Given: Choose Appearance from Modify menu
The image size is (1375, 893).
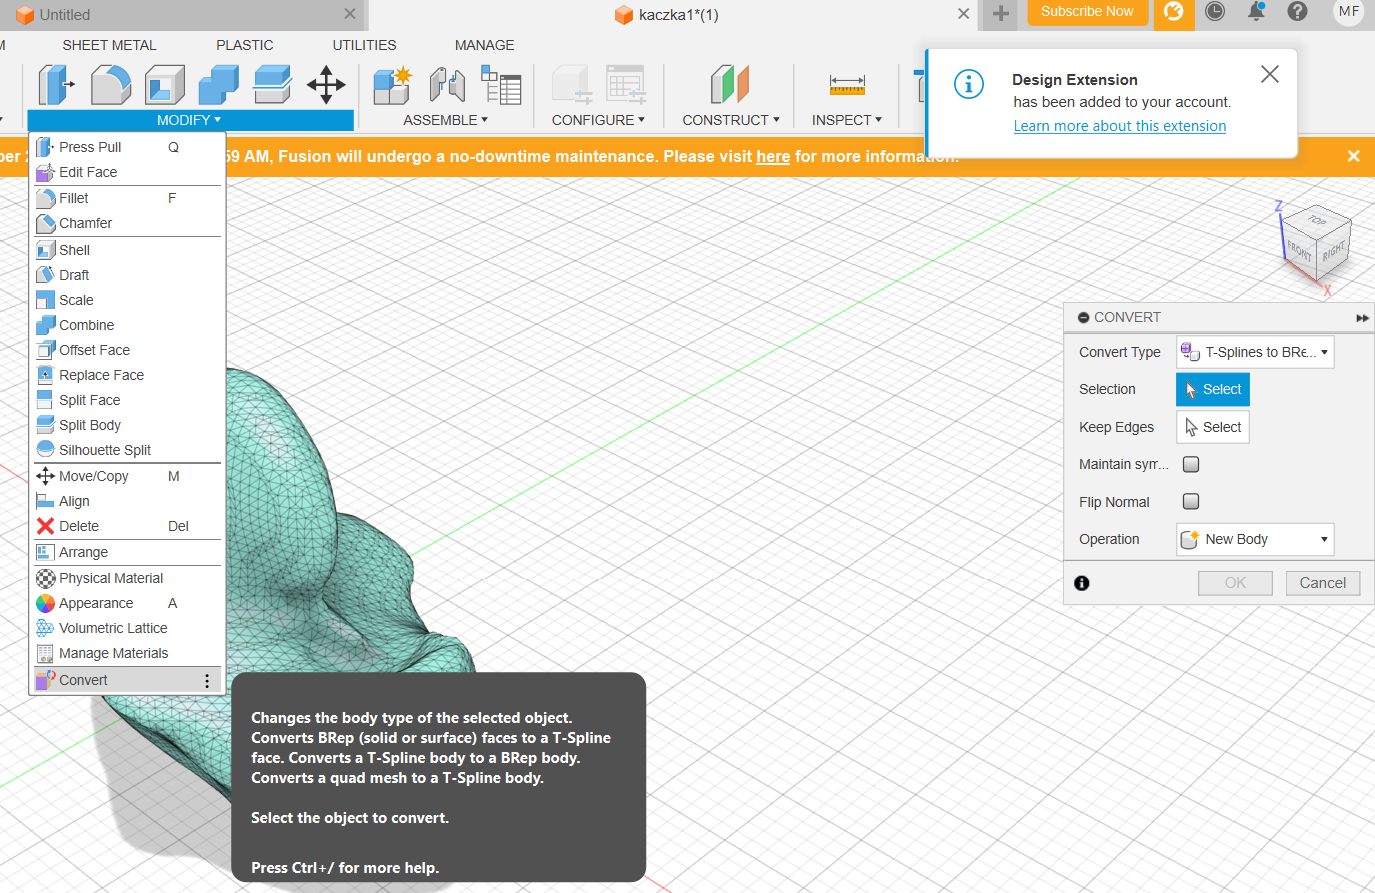Looking at the screenshot, I should tap(127, 603).
